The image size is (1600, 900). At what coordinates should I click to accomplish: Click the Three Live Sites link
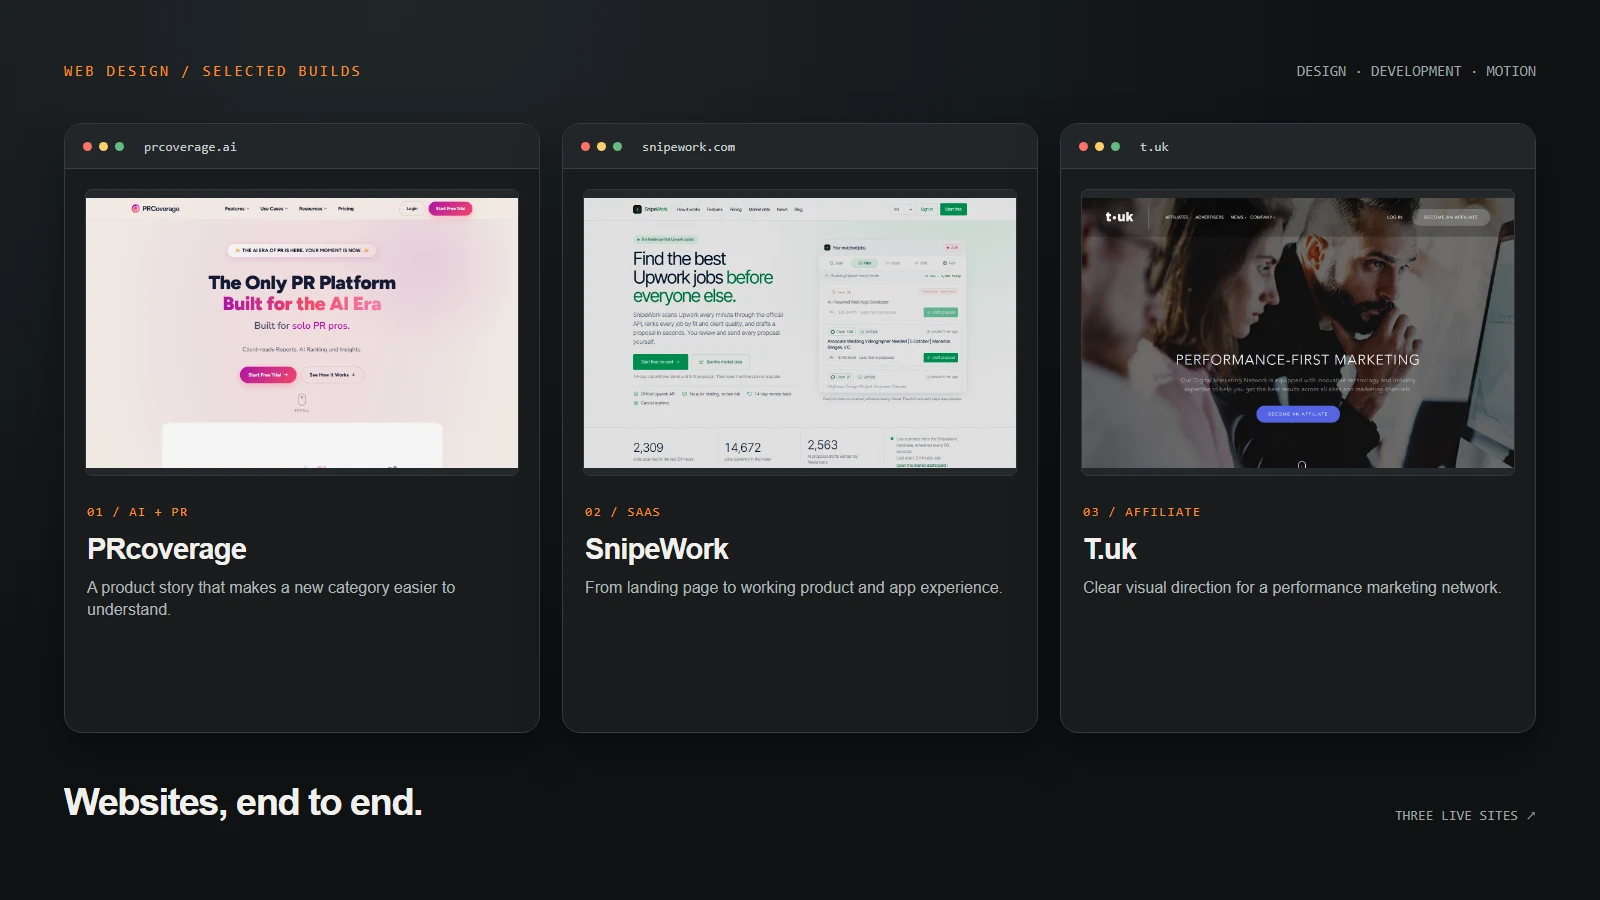(x=1465, y=816)
